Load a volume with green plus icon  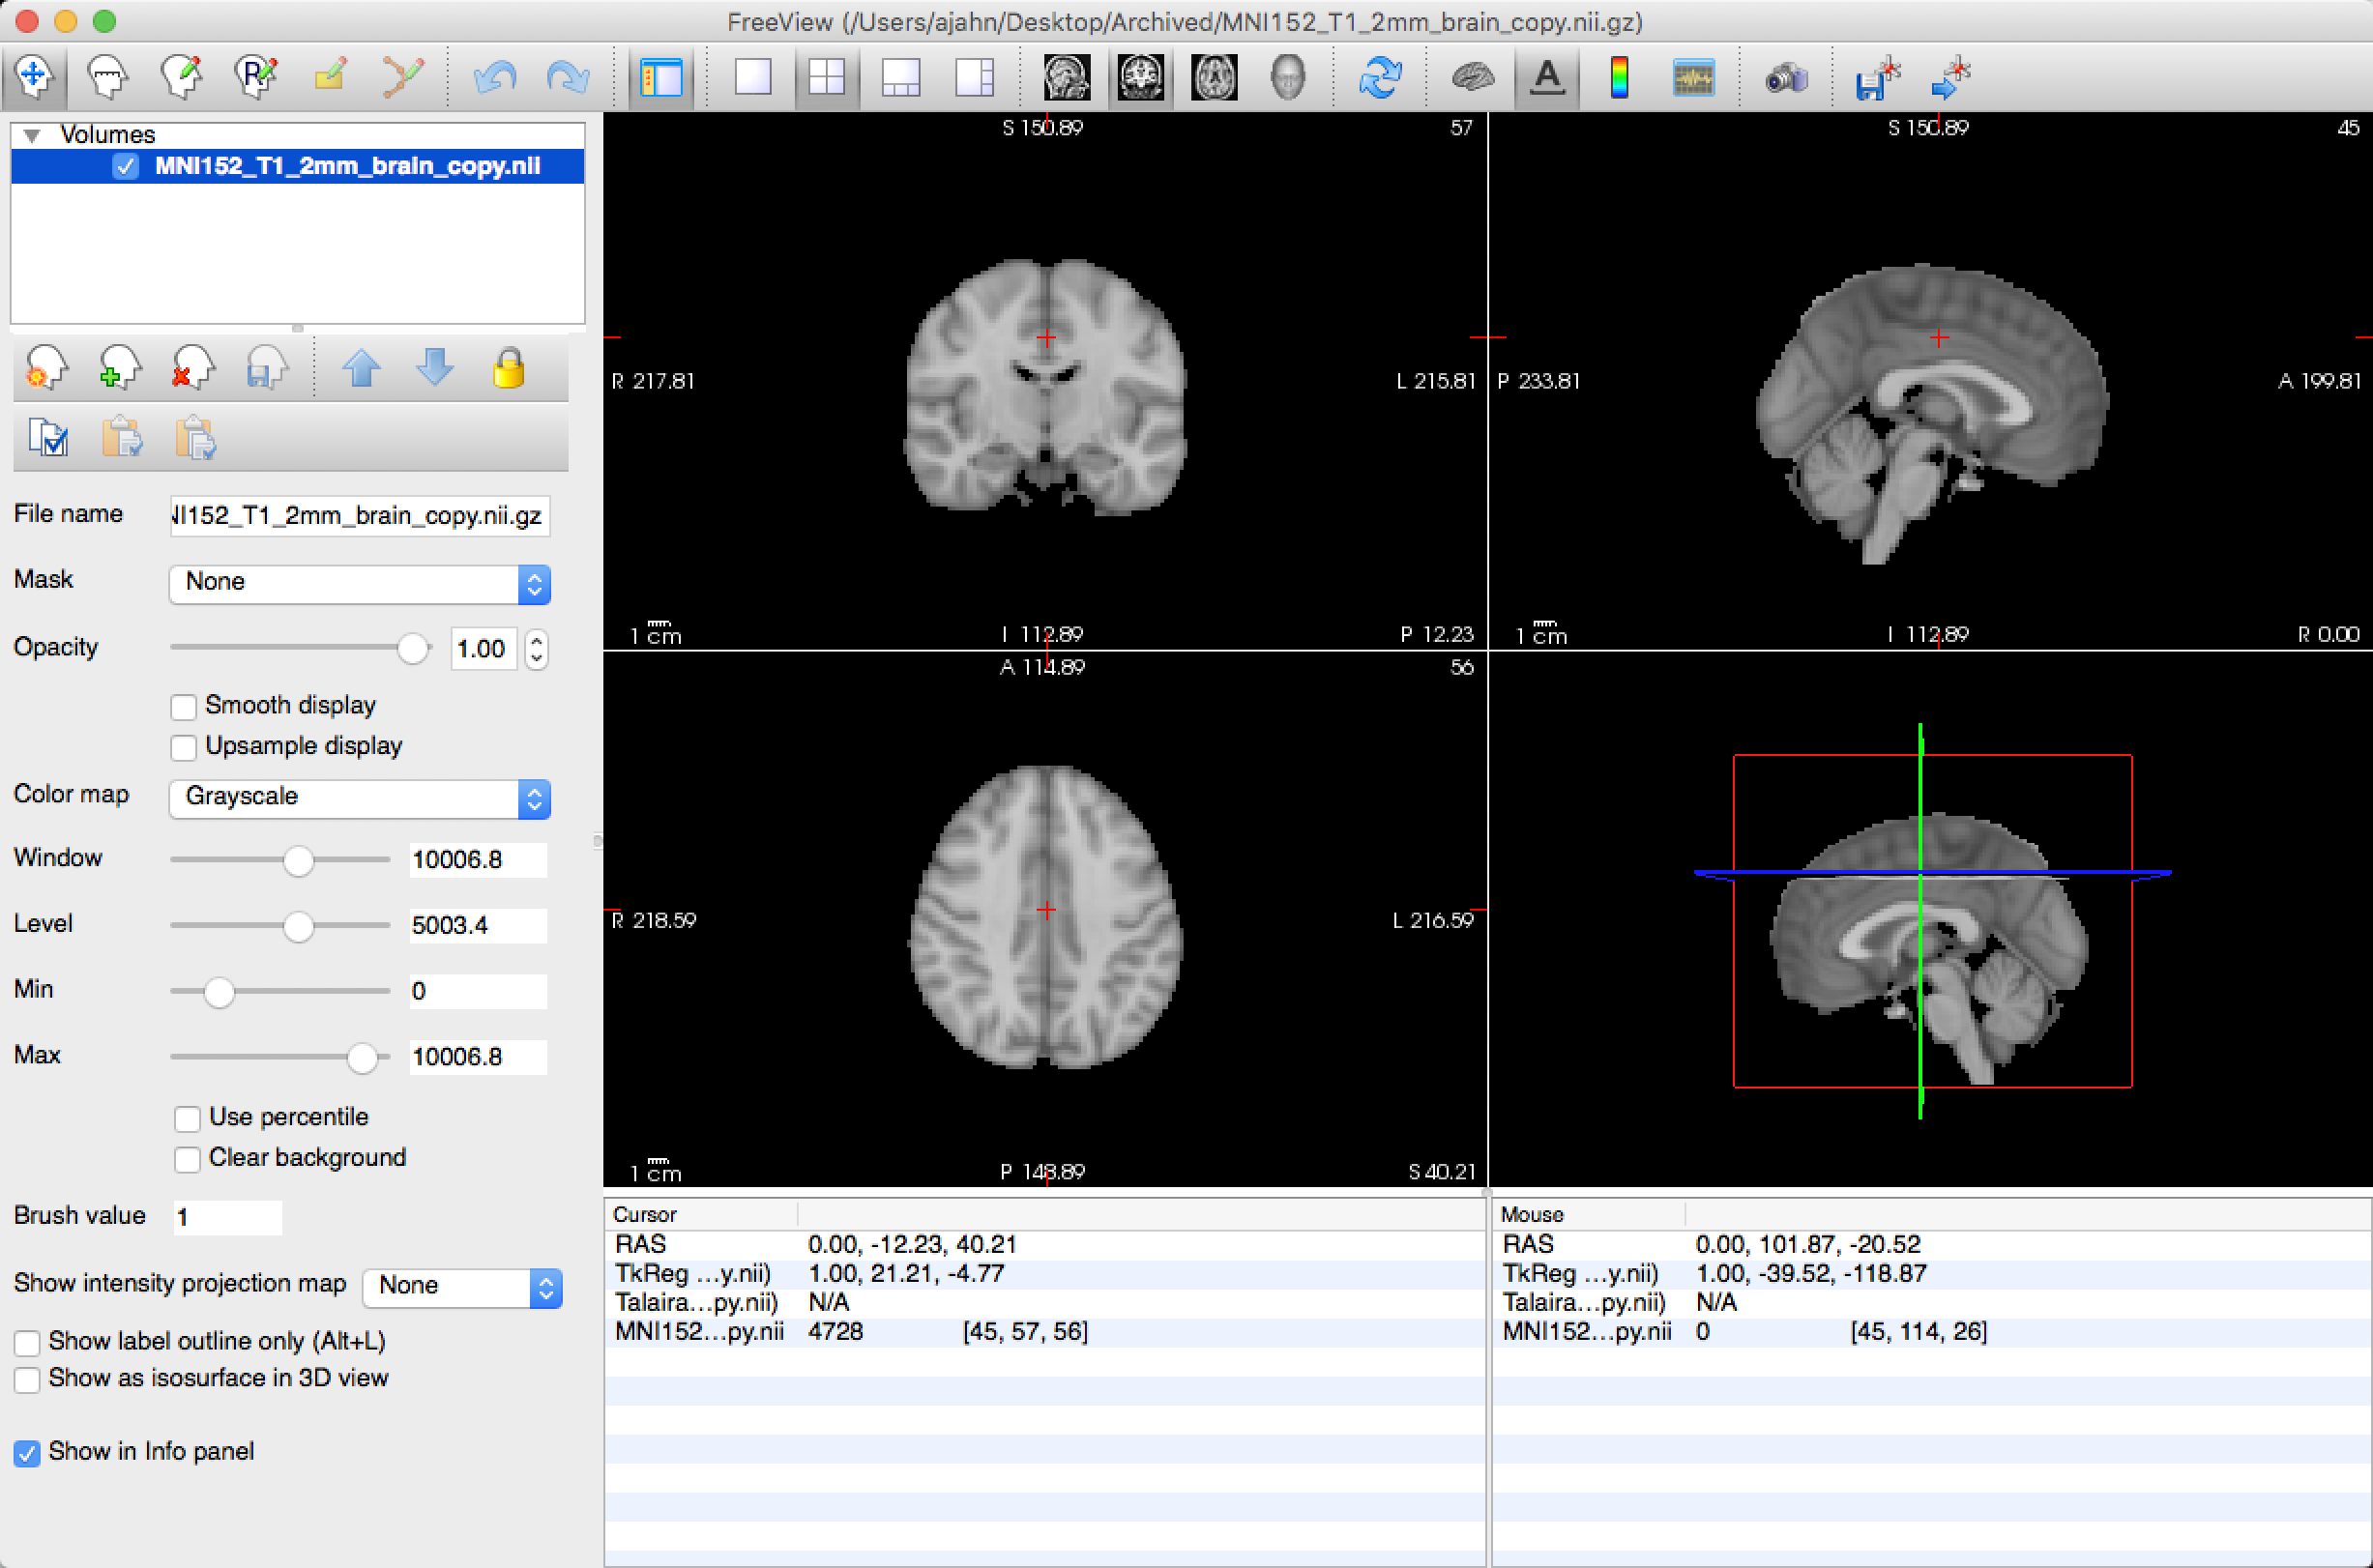click(120, 368)
